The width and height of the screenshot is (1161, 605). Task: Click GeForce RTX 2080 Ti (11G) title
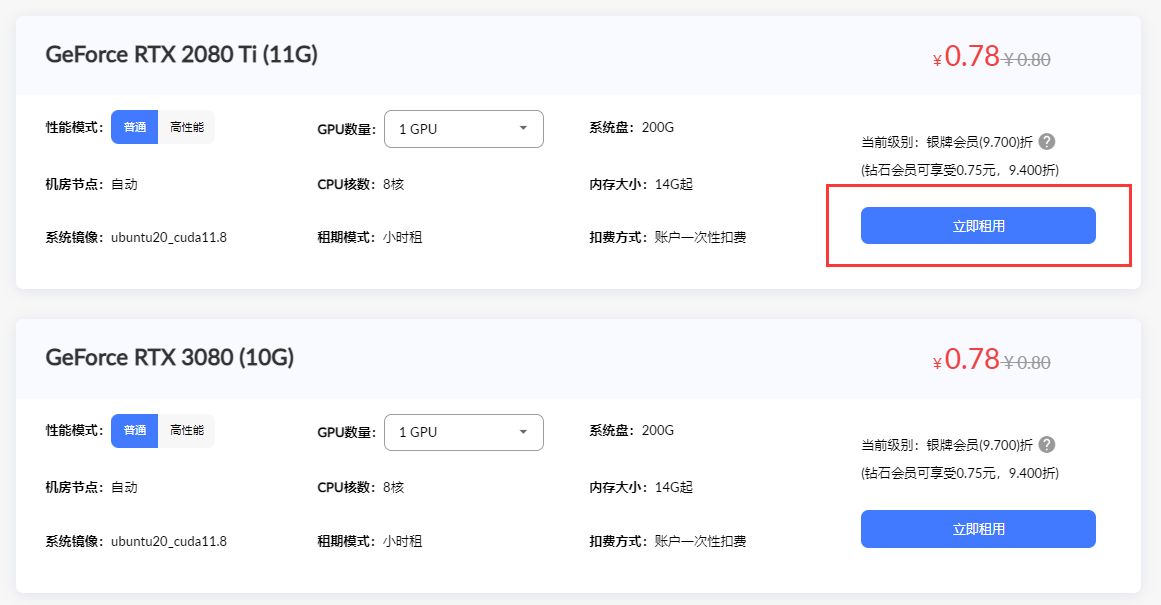click(181, 55)
